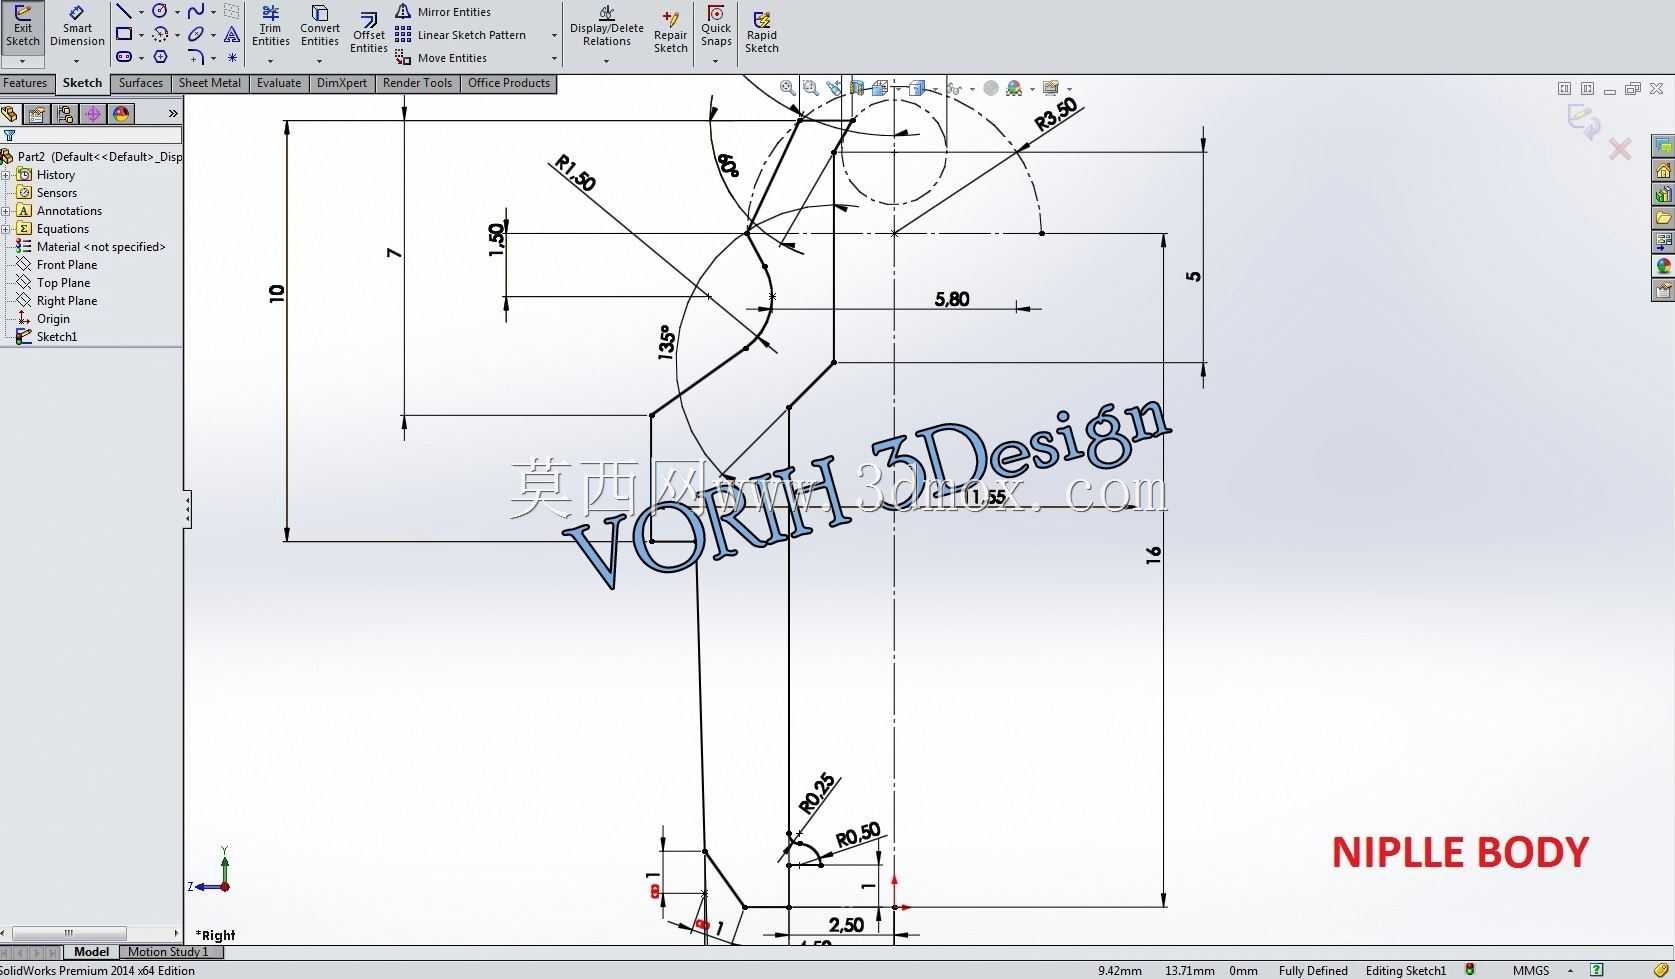Open the DimXpertManager tab

click(93, 114)
